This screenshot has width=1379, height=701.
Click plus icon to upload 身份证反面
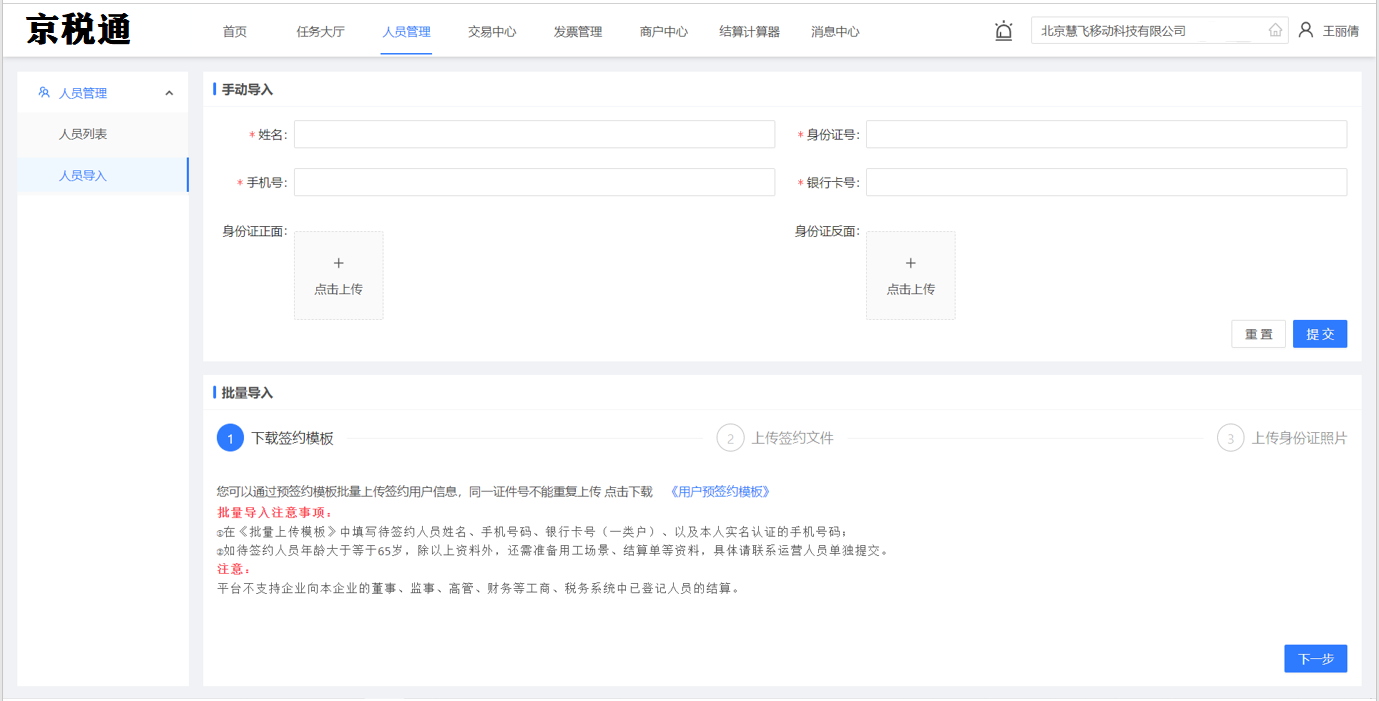pyautogui.click(x=910, y=264)
